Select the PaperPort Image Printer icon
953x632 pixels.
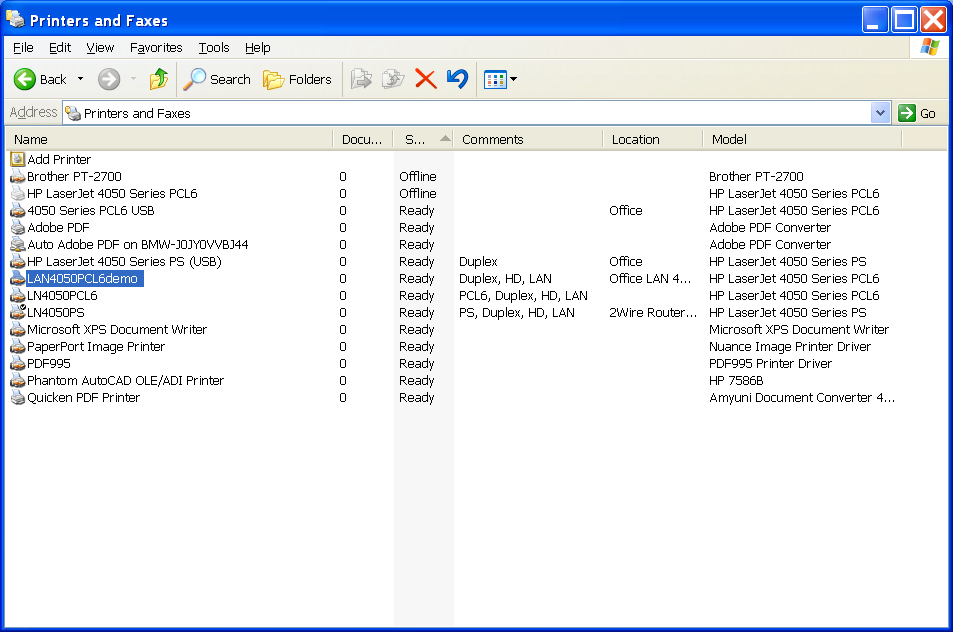(18, 346)
